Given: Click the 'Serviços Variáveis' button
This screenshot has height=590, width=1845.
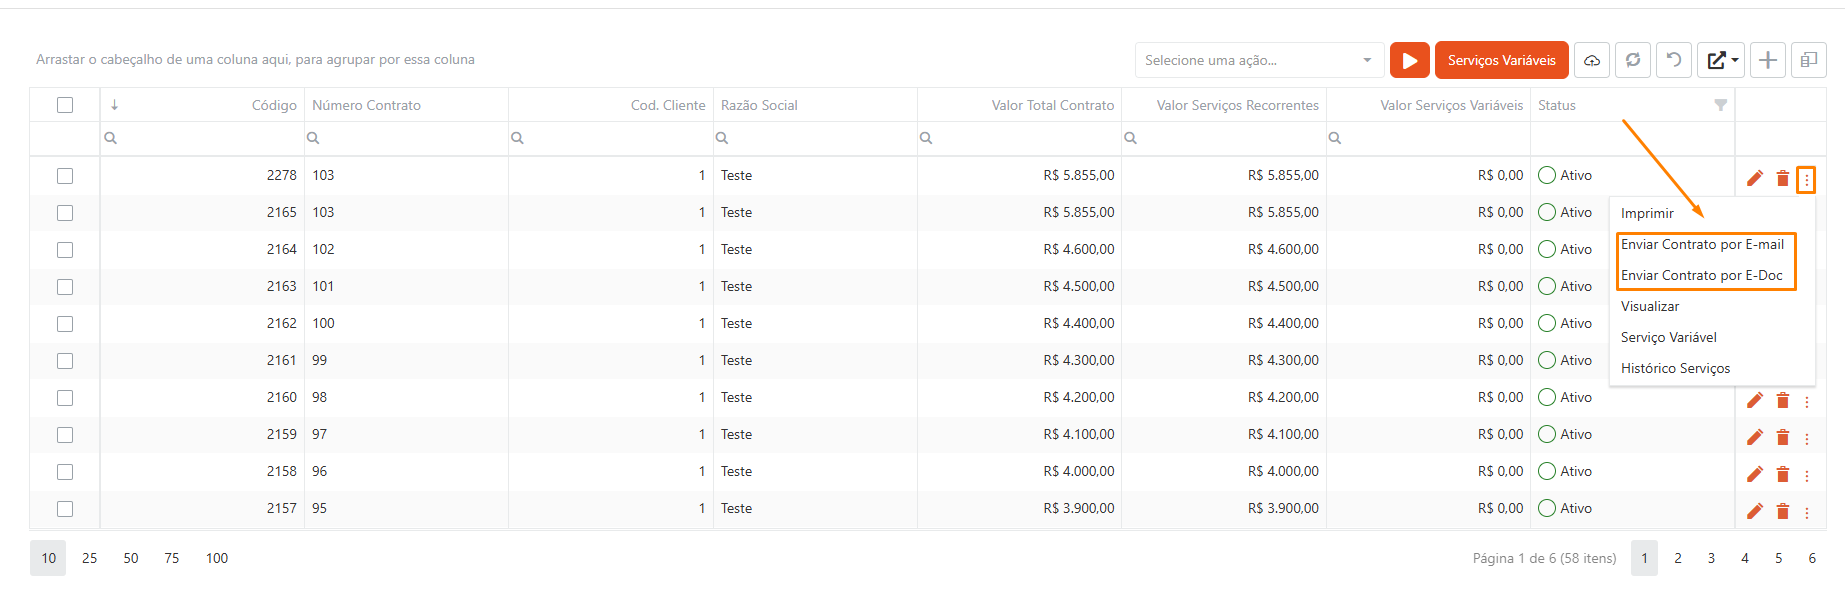Looking at the screenshot, I should 1501,60.
